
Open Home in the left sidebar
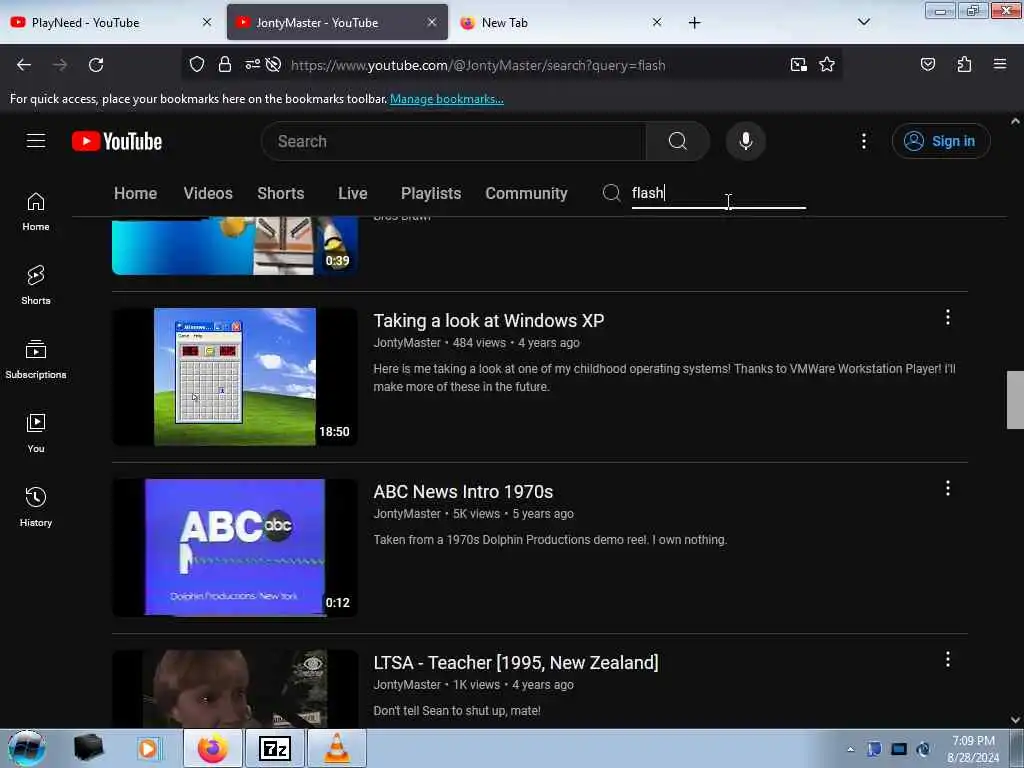pyautogui.click(x=36, y=212)
